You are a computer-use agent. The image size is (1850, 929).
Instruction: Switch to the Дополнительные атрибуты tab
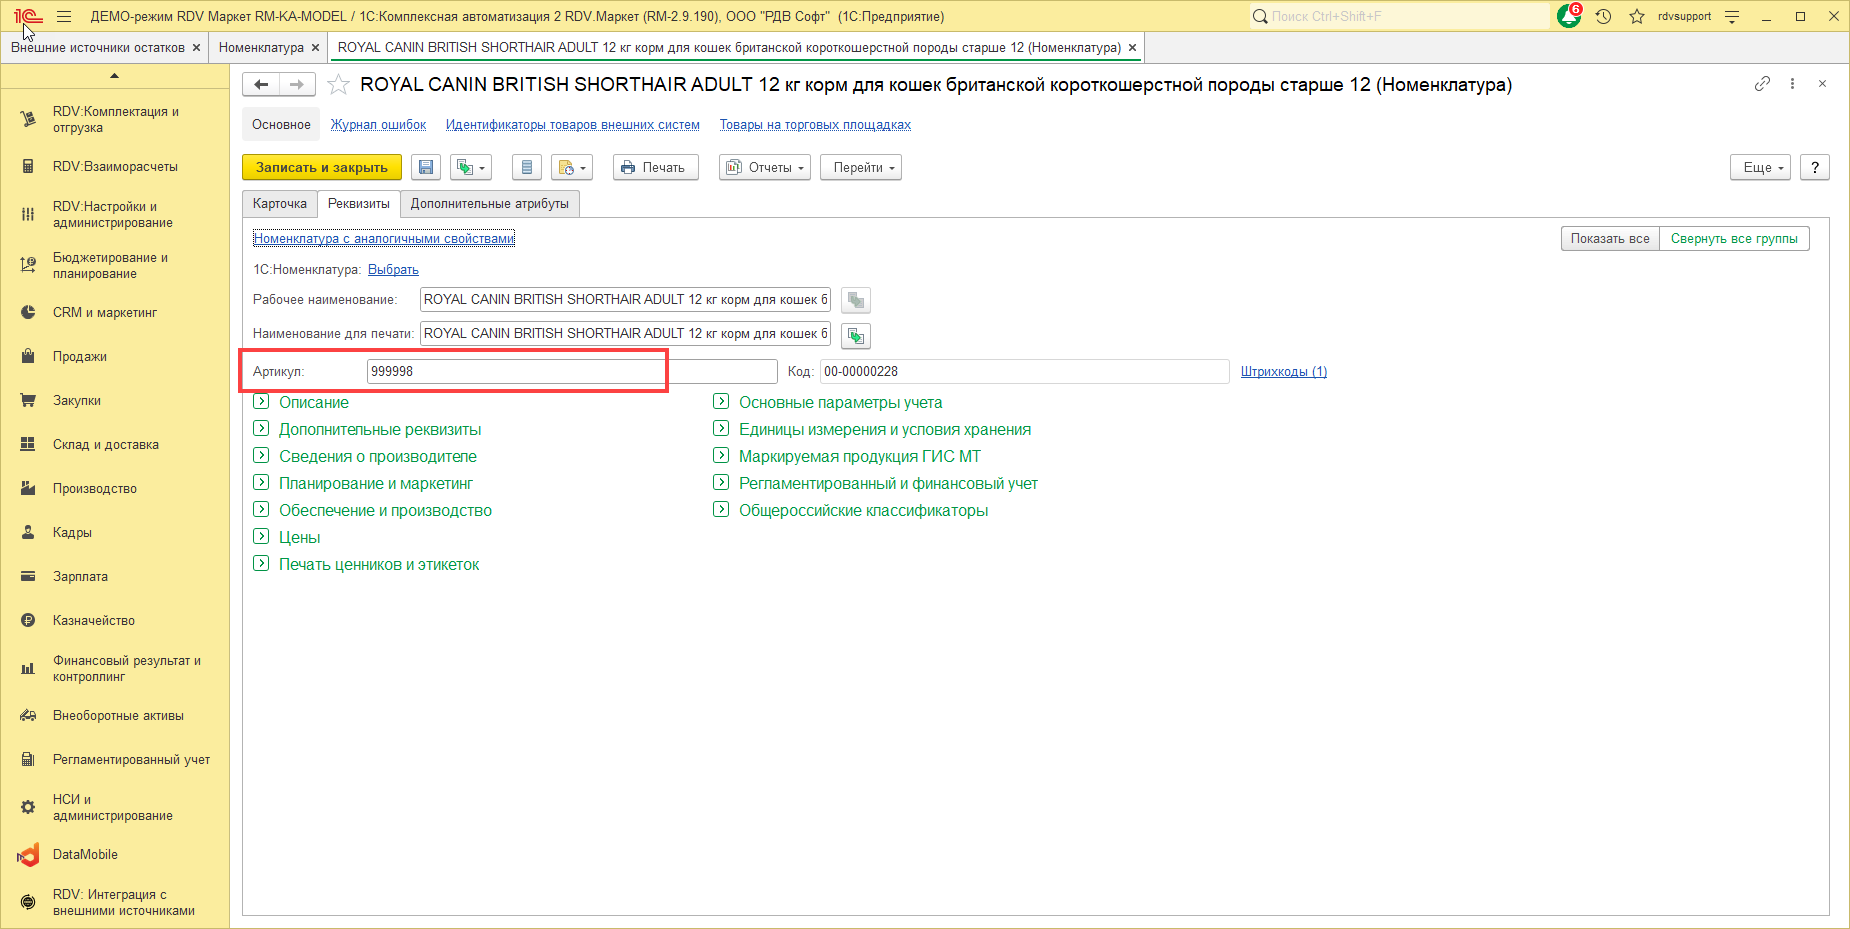490,204
